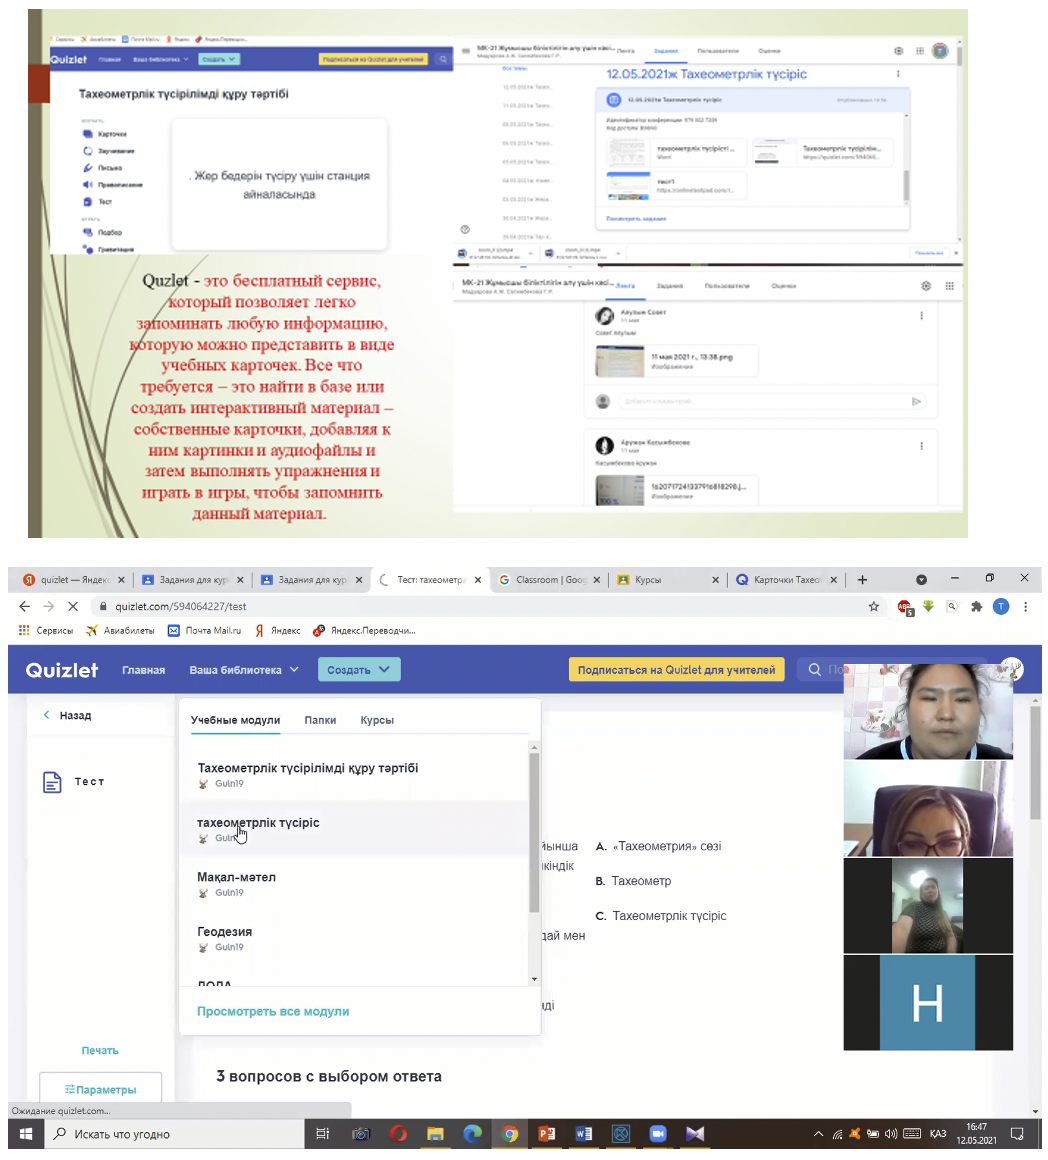Open PowerPoint from the taskbar
The image size is (1048, 1160).
pyautogui.click(x=547, y=1133)
